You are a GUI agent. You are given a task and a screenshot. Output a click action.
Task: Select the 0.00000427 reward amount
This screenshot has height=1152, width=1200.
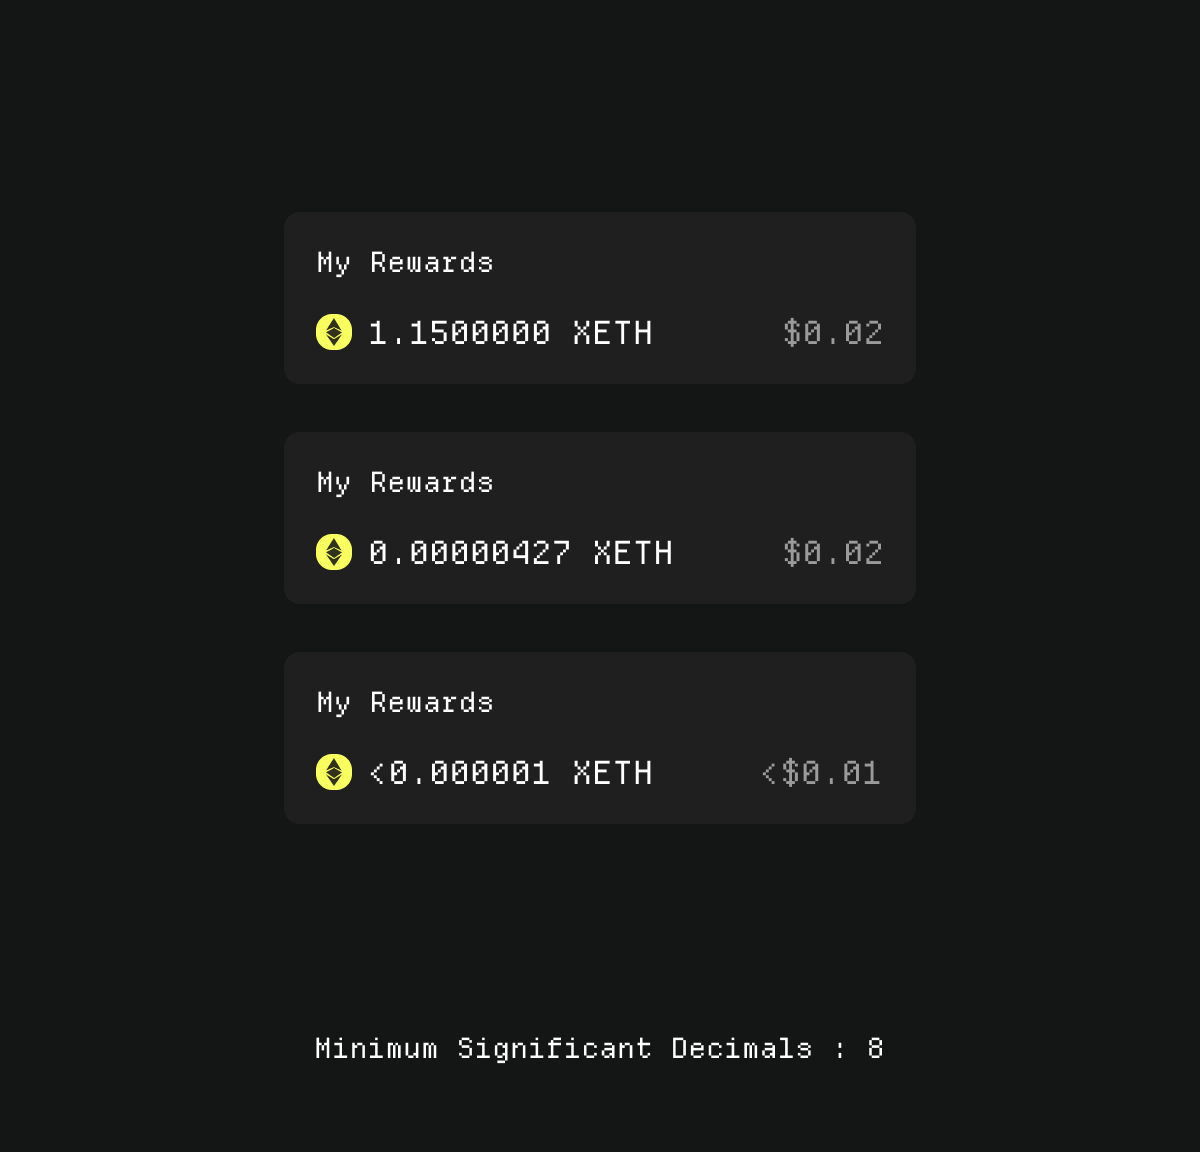(x=470, y=553)
